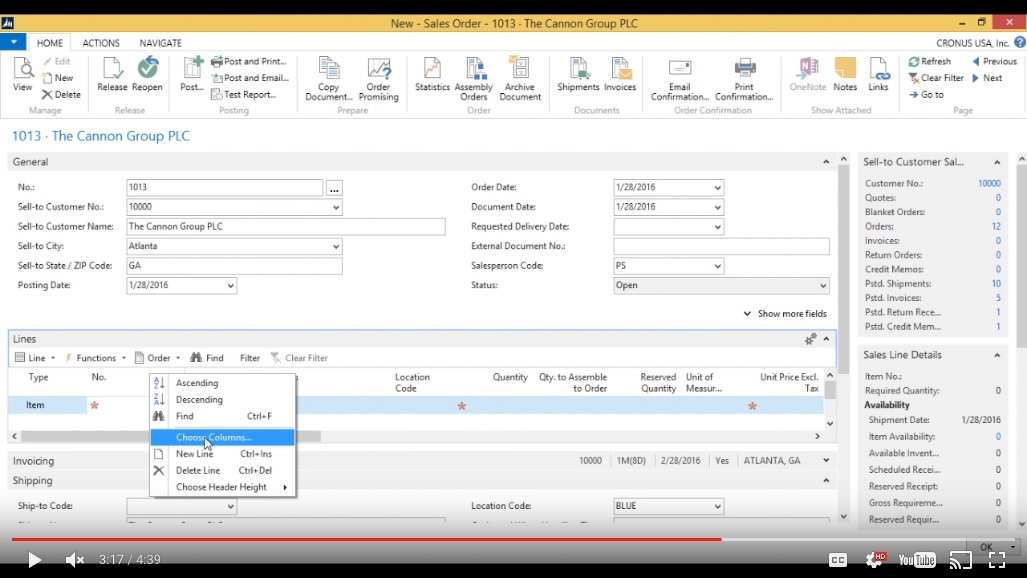Click Clear Filter in ribbon

click(x=936, y=77)
